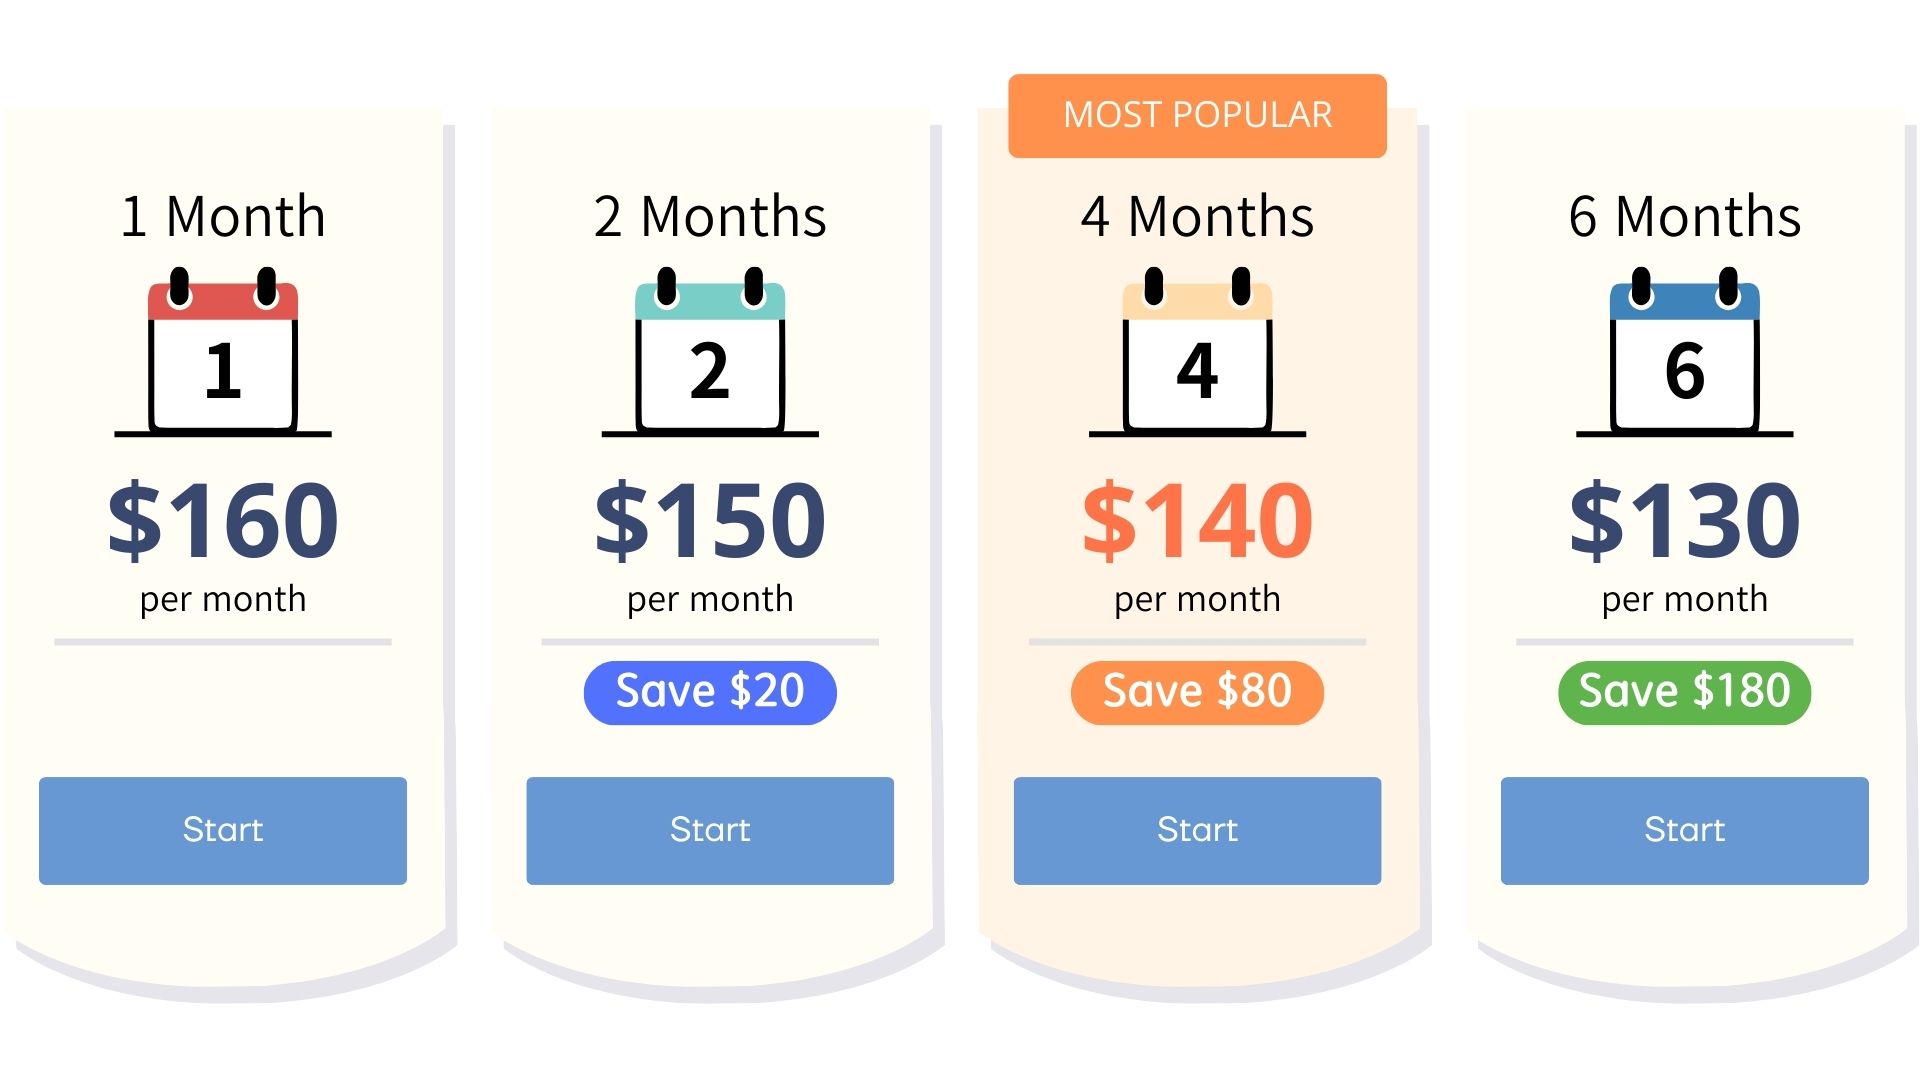Click the 1 Month plan title
The height and width of the screenshot is (1080, 1920).
(223, 216)
